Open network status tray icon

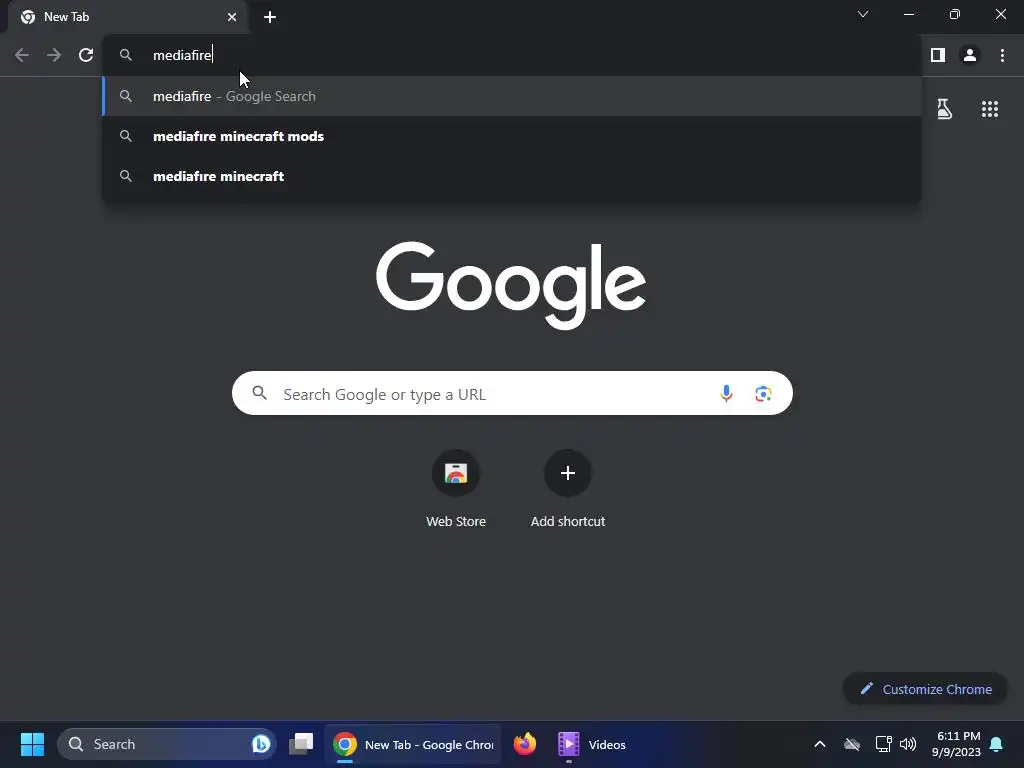pos(883,744)
